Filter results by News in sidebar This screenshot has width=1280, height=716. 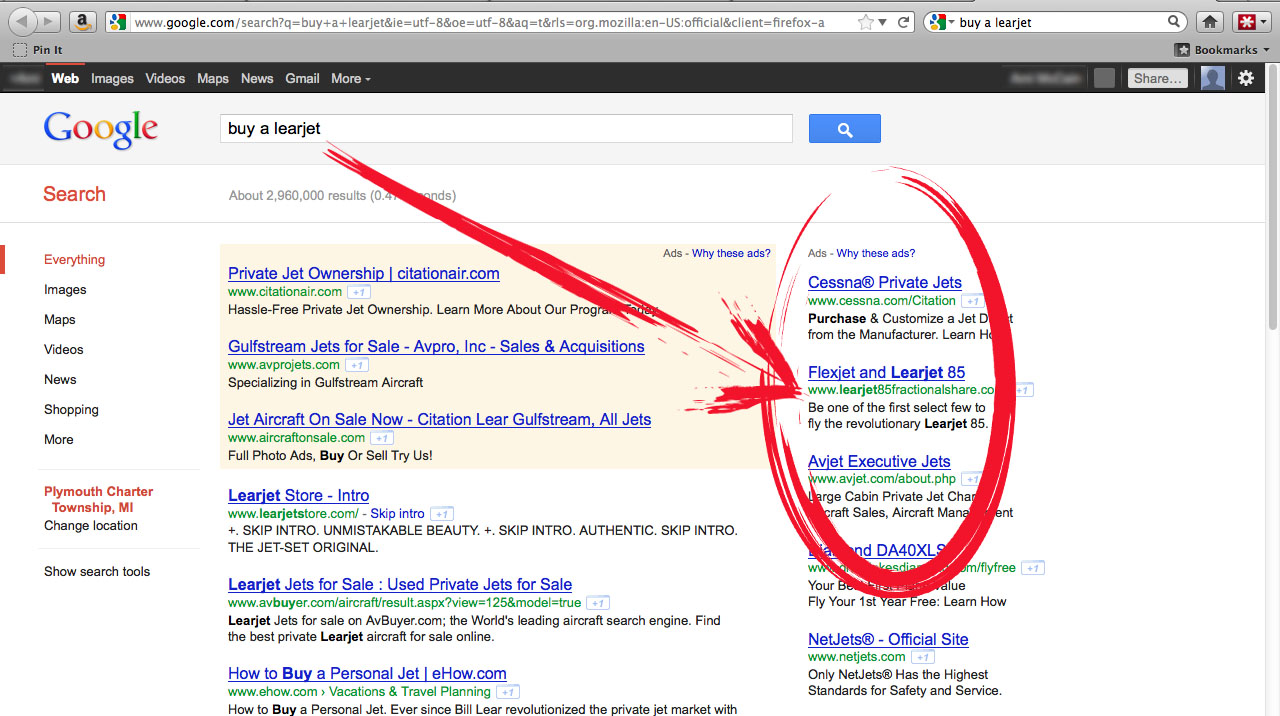coord(60,380)
